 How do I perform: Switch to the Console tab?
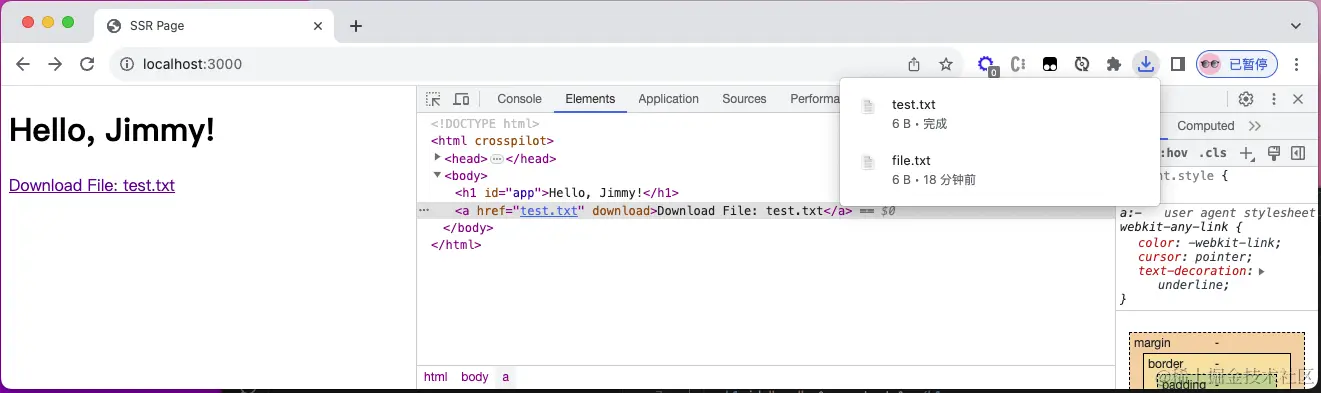pyautogui.click(x=519, y=99)
